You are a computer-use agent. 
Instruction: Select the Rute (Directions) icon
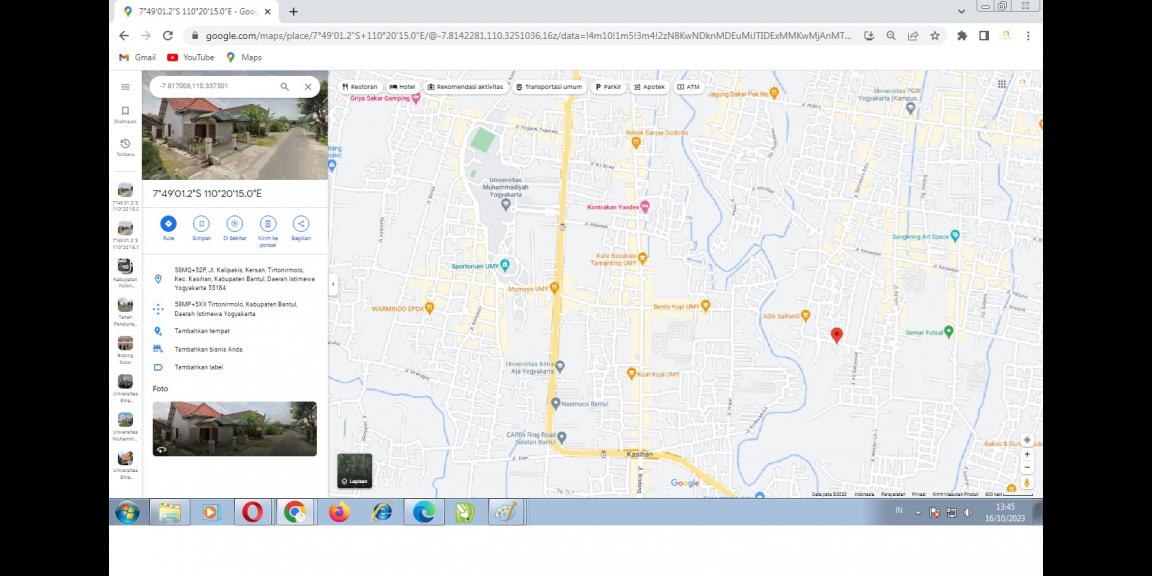[168, 225]
